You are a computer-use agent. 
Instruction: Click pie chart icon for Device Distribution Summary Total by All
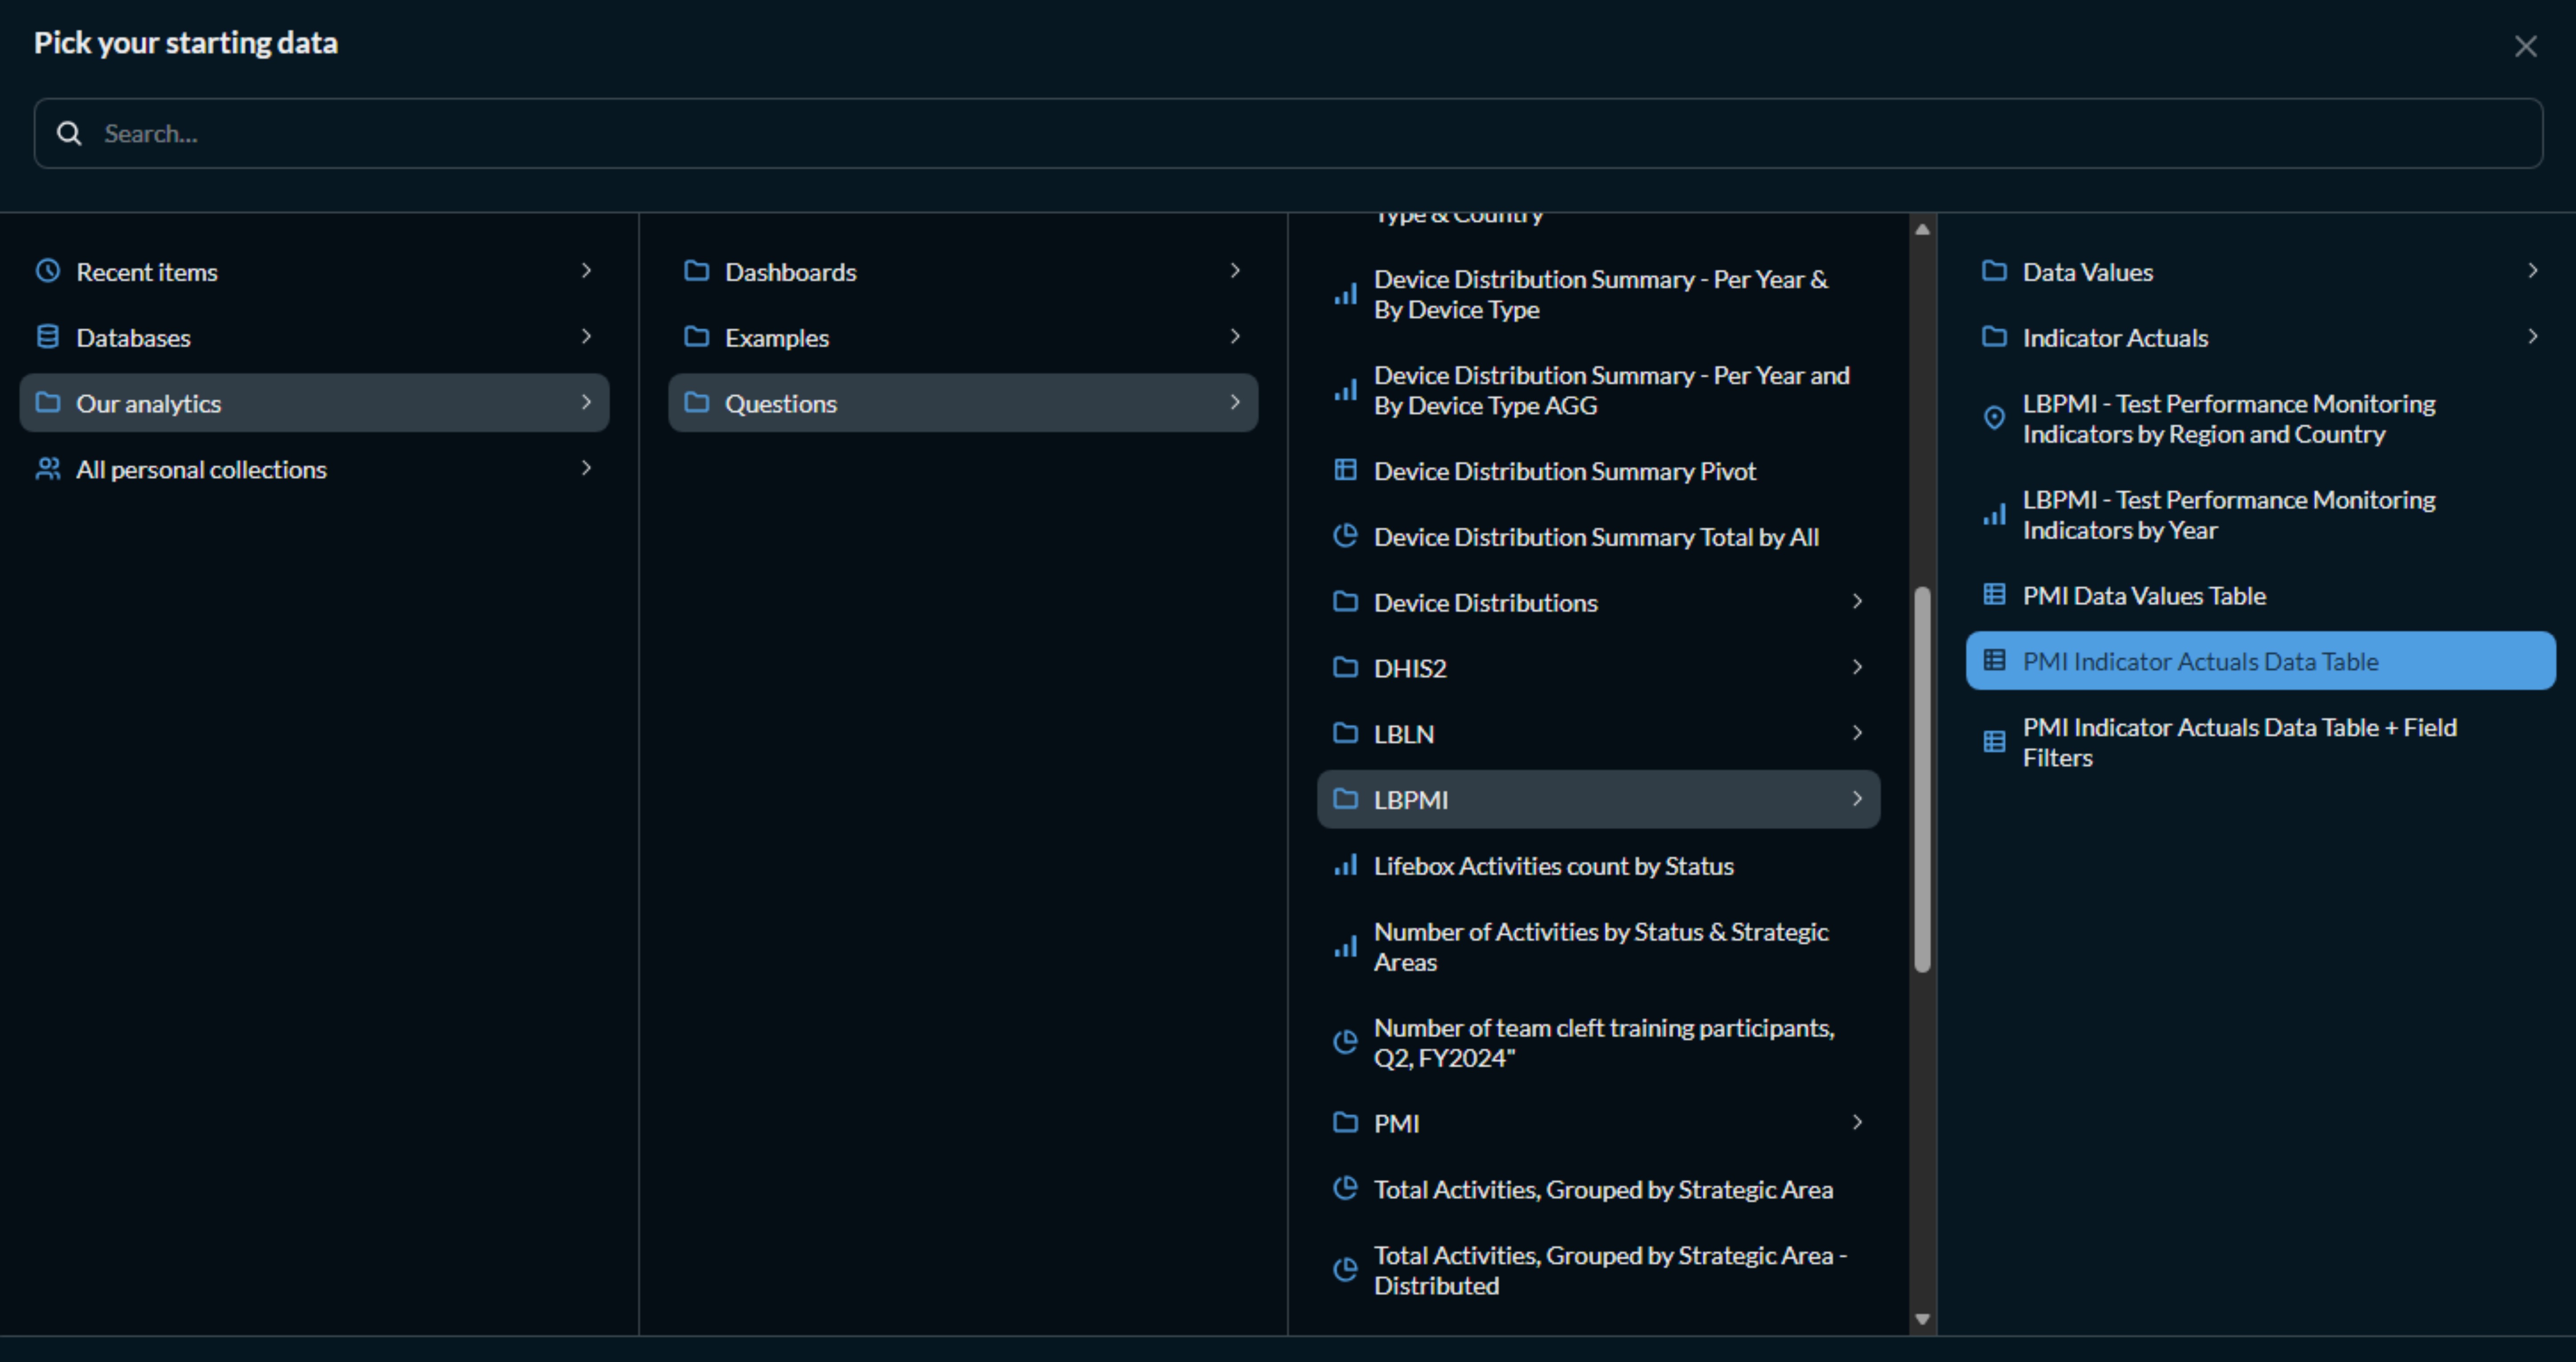(x=1346, y=536)
